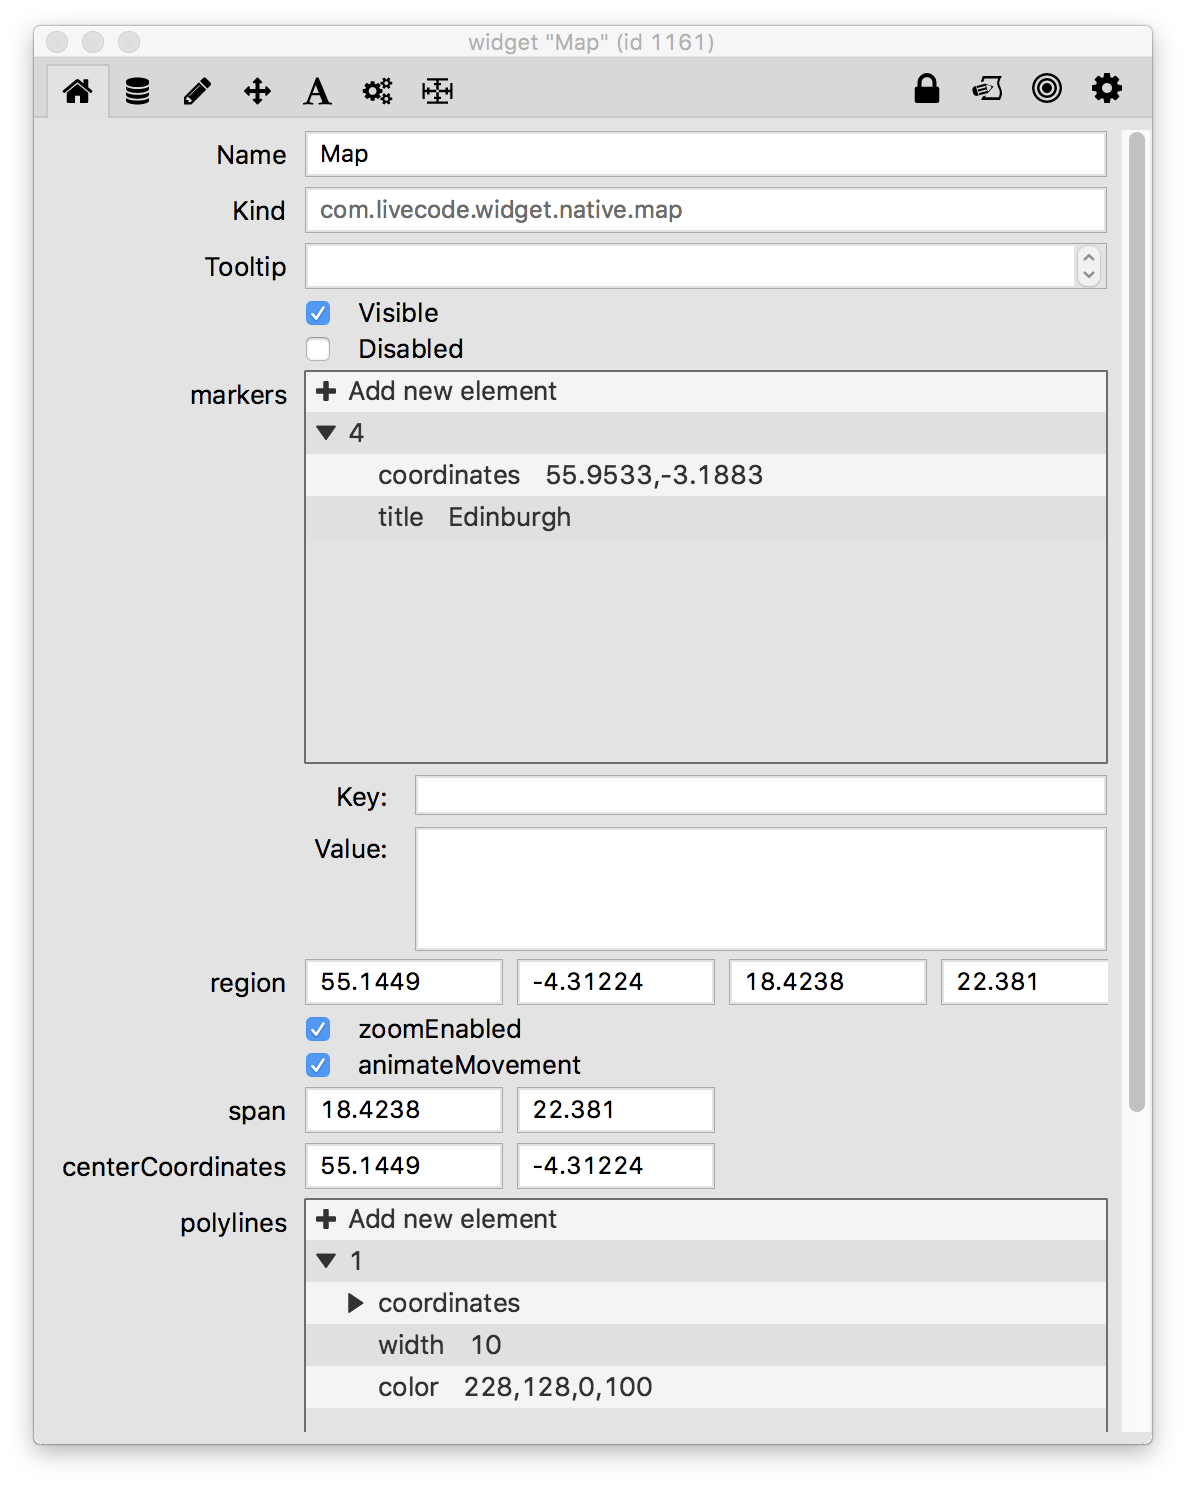Image resolution: width=1186 pixels, height=1486 pixels.
Task: Collapse polyline element 1
Action: coord(326,1261)
